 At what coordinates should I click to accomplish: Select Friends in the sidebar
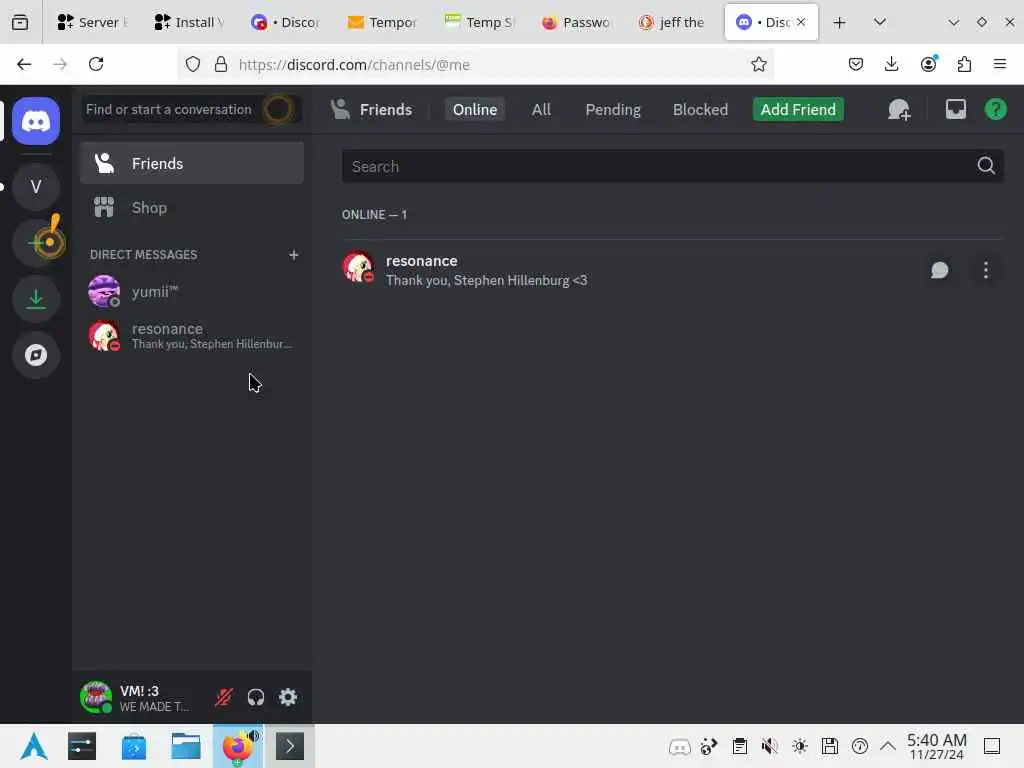(x=192, y=163)
